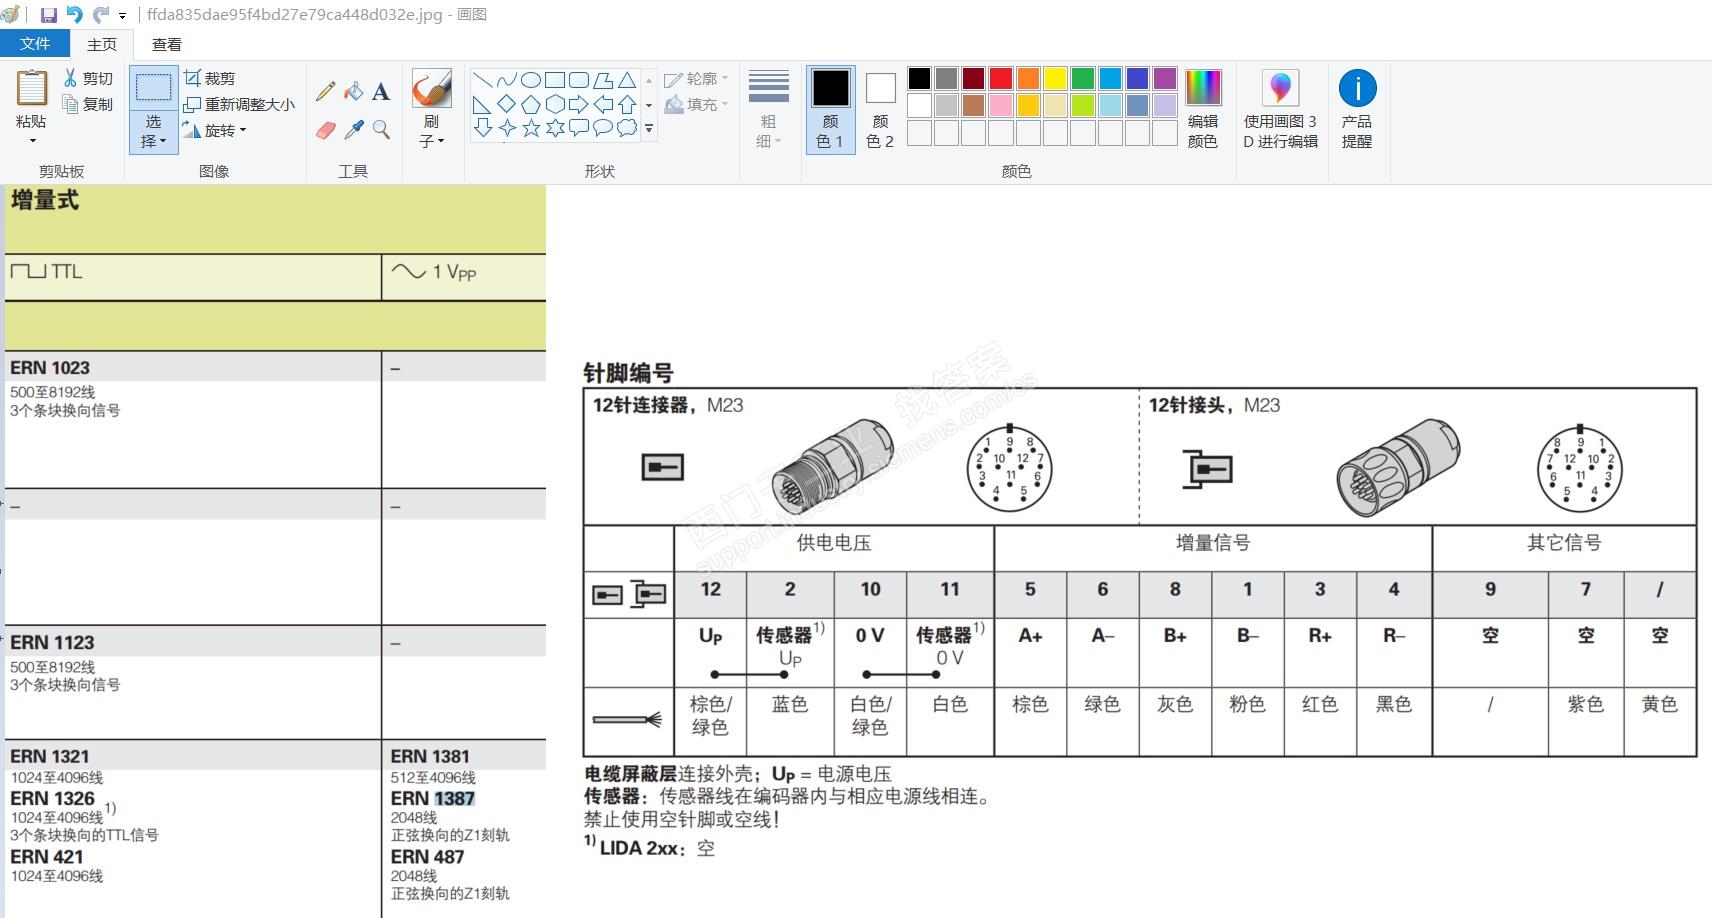This screenshot has width=1712, height=918.
Task: Activate the rectangular selection (选择) tool
Action: click(153, 88)
